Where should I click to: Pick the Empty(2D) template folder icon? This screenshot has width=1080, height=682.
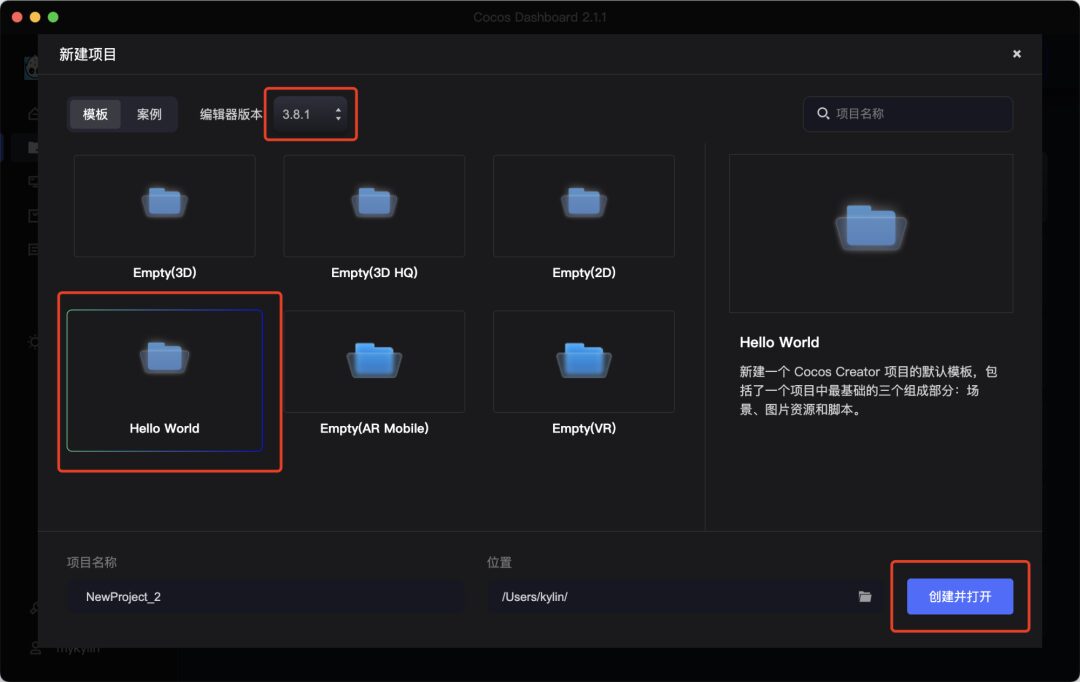(584, 203)
